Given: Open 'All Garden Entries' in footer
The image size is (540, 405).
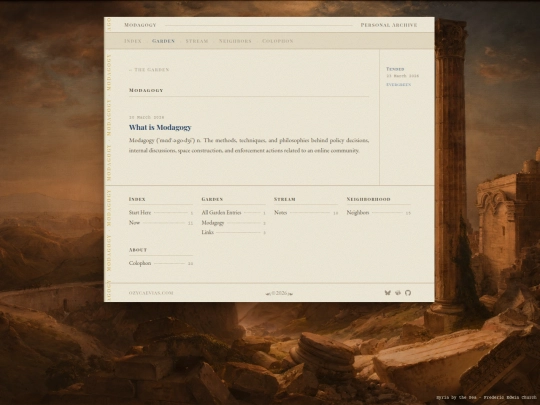Looking at the screenshot, I should (221, 213).
